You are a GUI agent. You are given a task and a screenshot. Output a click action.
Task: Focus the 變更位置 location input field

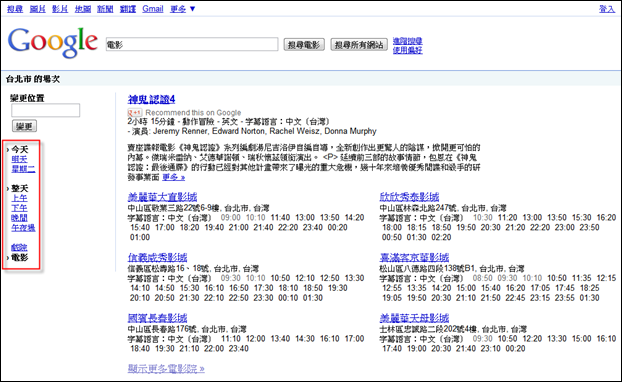pyautogui.click(x=46, y=110)
